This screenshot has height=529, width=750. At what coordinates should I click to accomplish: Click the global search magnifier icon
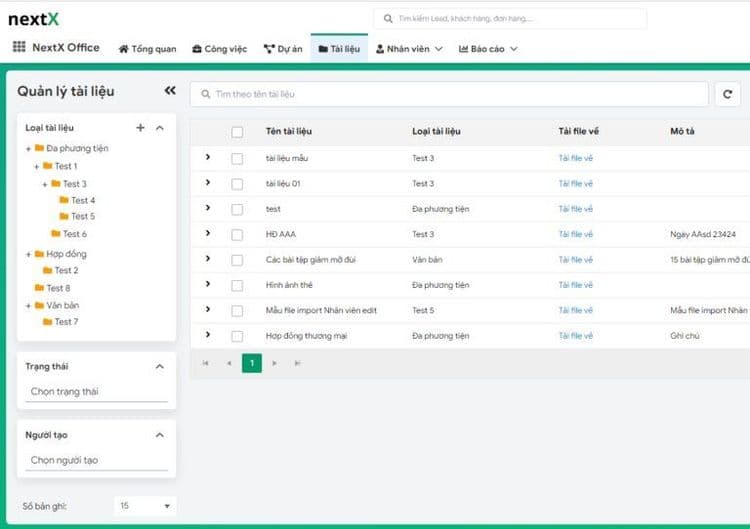388,18
